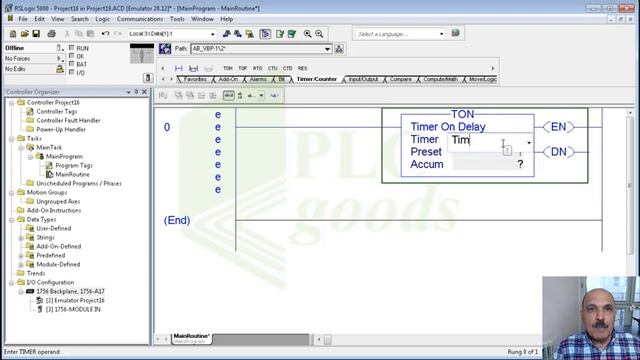Open the Path AB_VBP-1 dropdown
The image size is (640, 360).
327,49
